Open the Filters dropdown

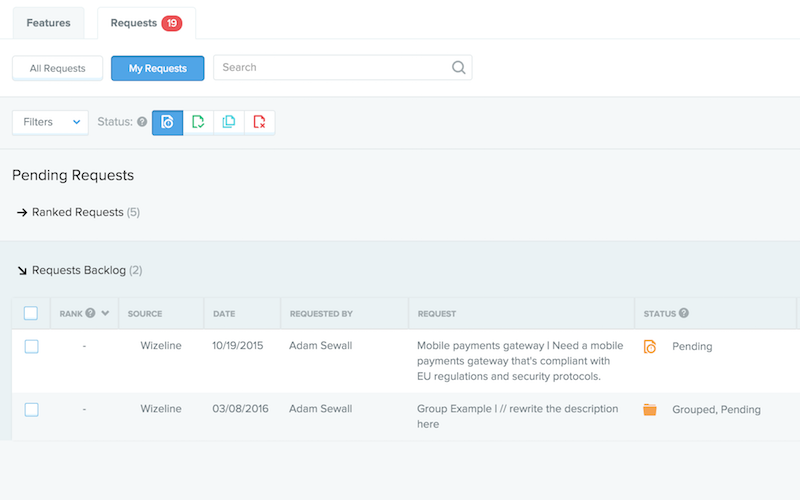[x=50, y=122]
